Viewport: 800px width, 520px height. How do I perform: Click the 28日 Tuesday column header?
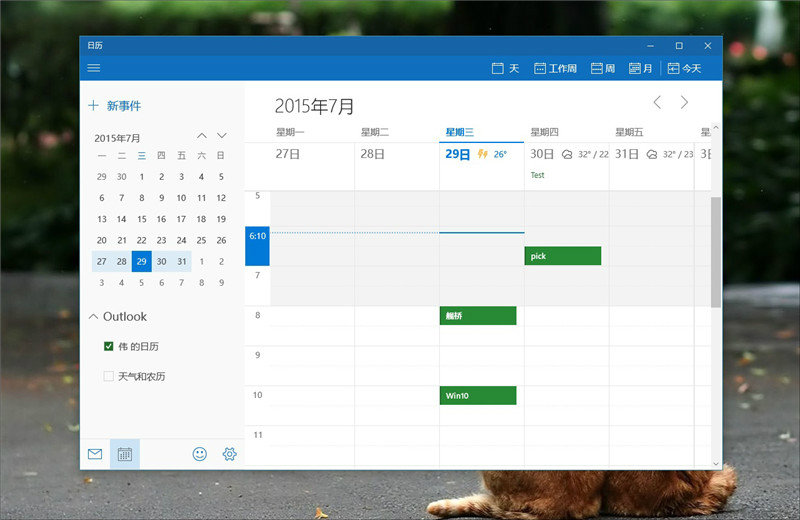pos(372,154)
